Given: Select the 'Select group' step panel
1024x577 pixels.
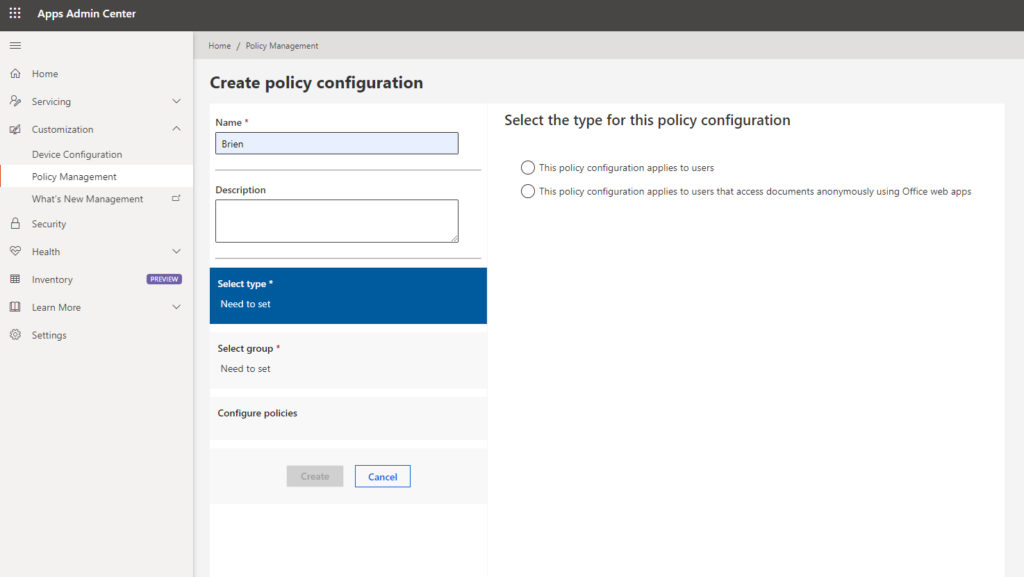Looking at the screenshot, I should pyautogui.click(x=348, y=360).
